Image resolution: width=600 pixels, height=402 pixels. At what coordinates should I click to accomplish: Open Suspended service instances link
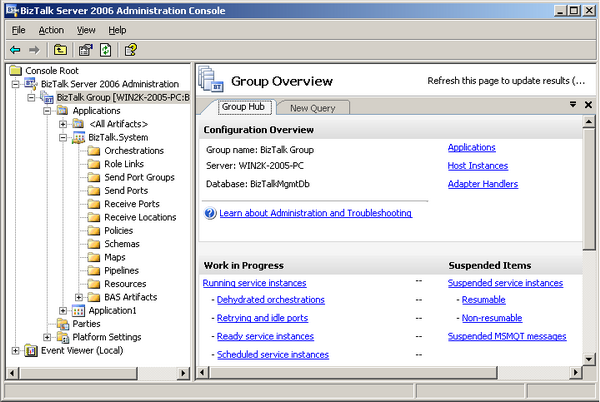click(505, 283)
